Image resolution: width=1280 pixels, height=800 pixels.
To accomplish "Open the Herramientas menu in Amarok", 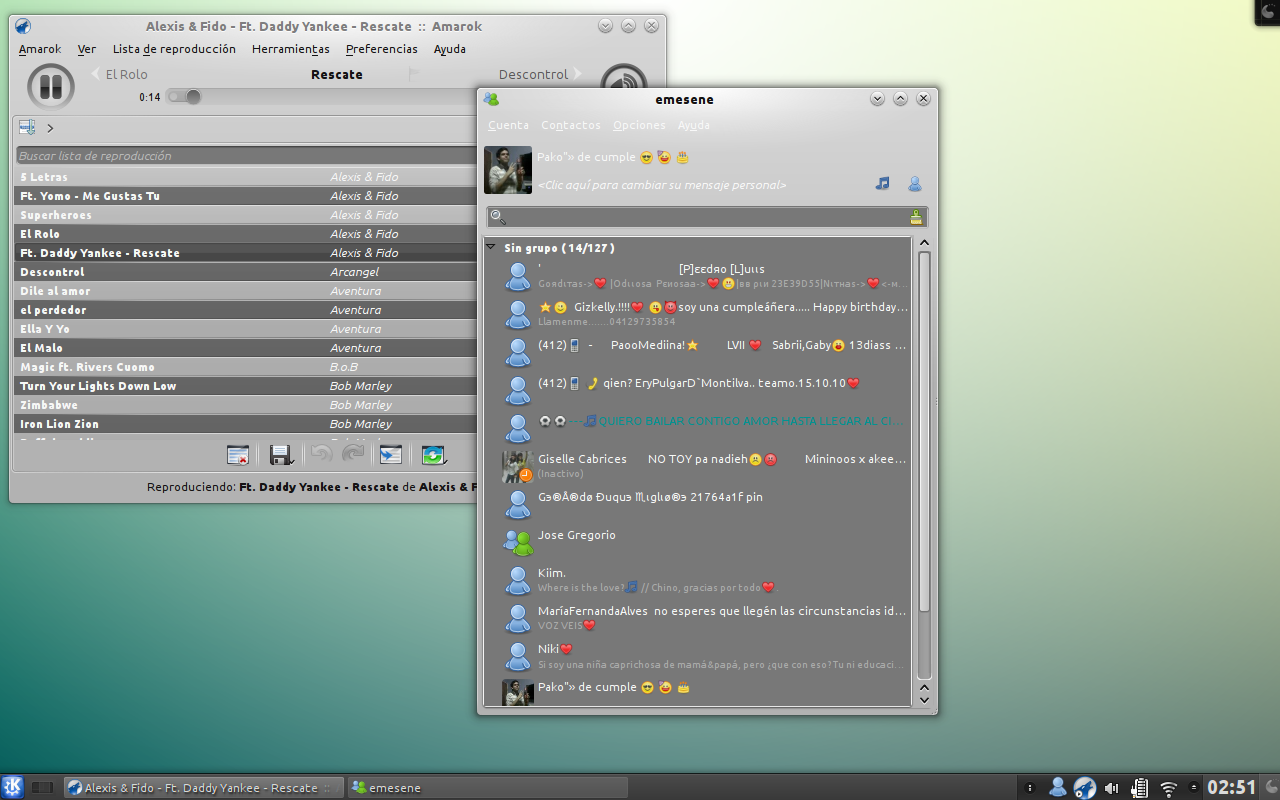I will pyautogui.click(x=291, y=49).
